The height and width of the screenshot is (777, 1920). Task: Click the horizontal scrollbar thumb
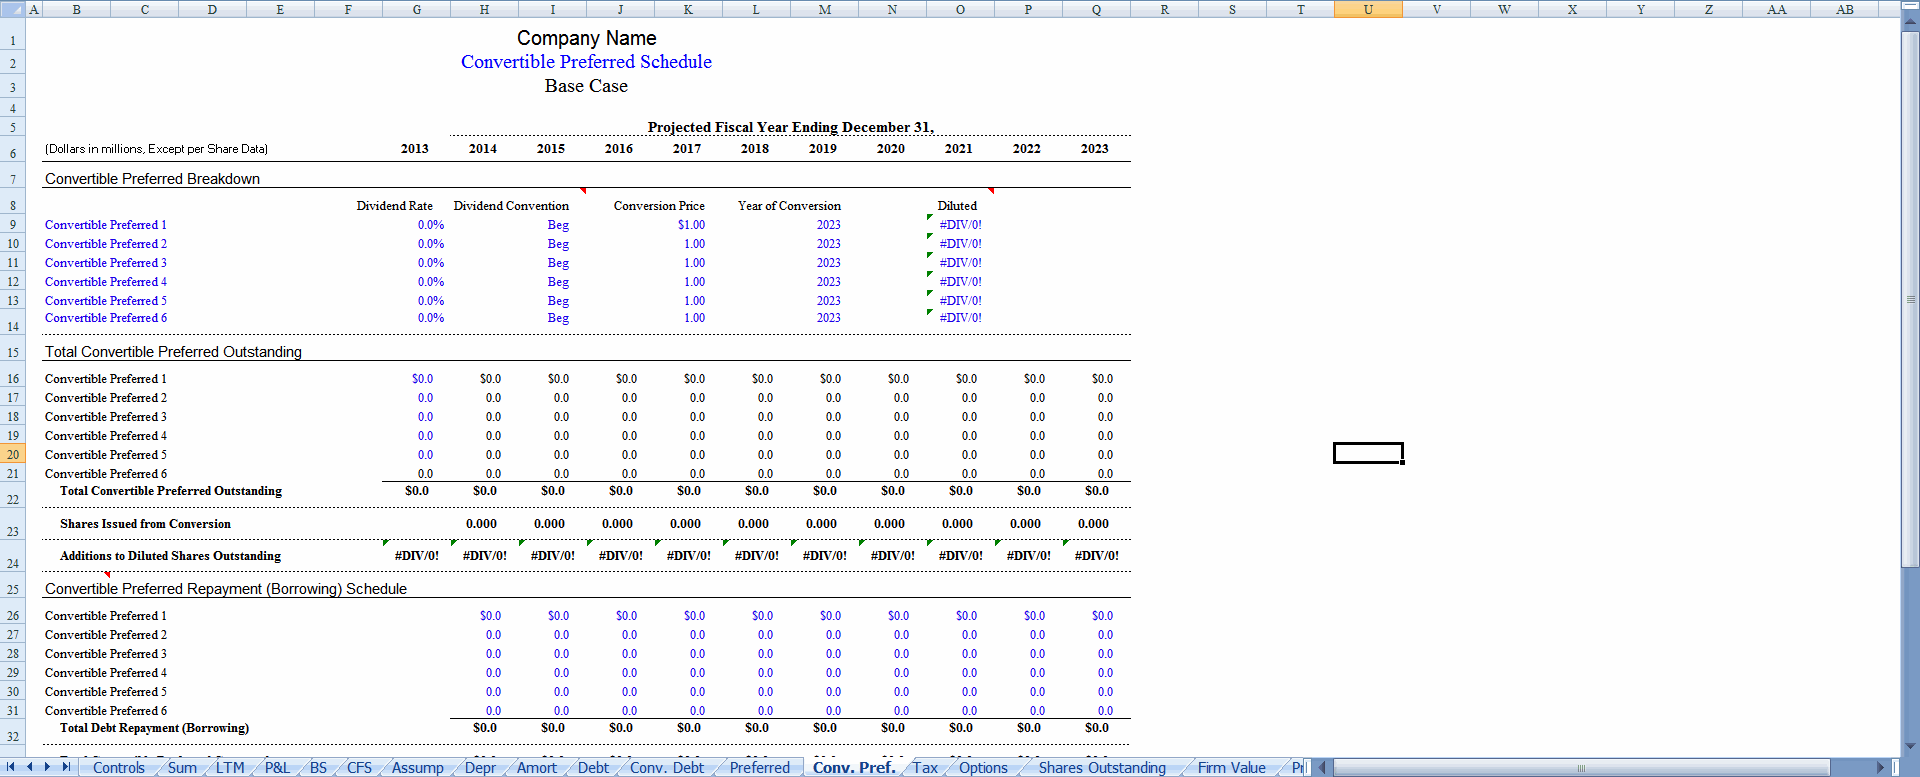pos(1581,768)
